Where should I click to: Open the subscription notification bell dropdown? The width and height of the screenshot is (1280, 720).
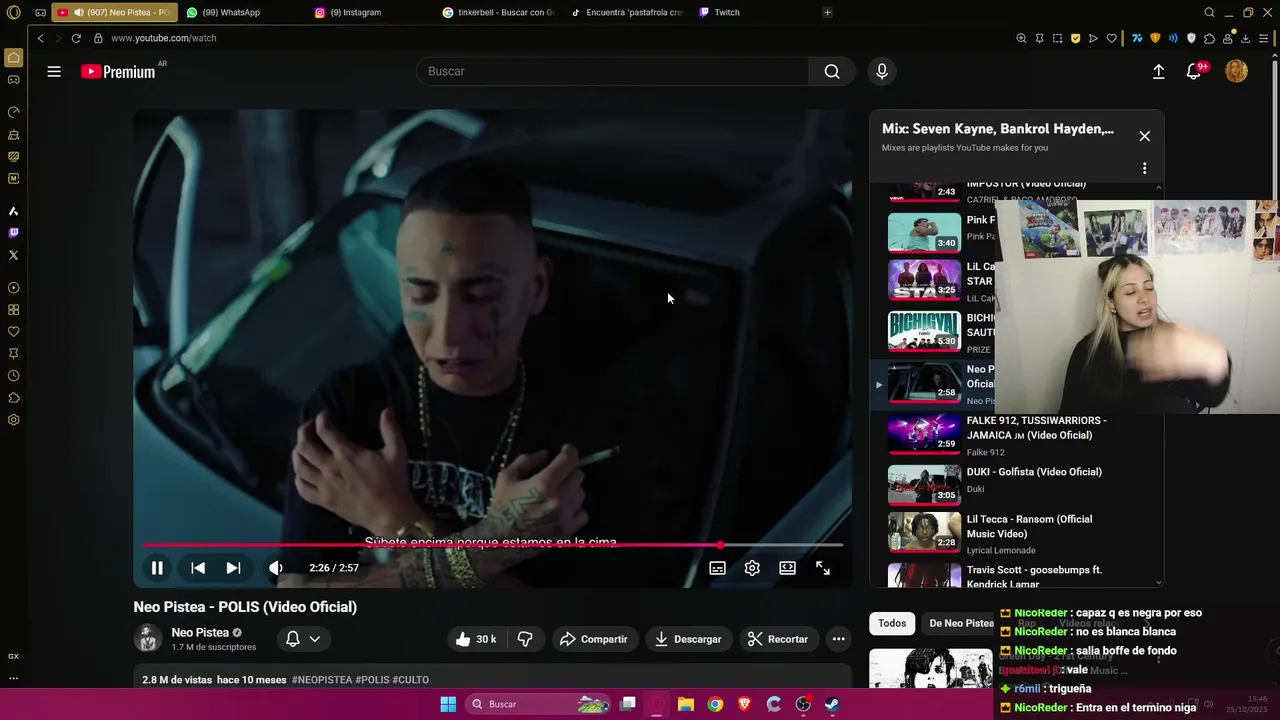pos(303,639)
